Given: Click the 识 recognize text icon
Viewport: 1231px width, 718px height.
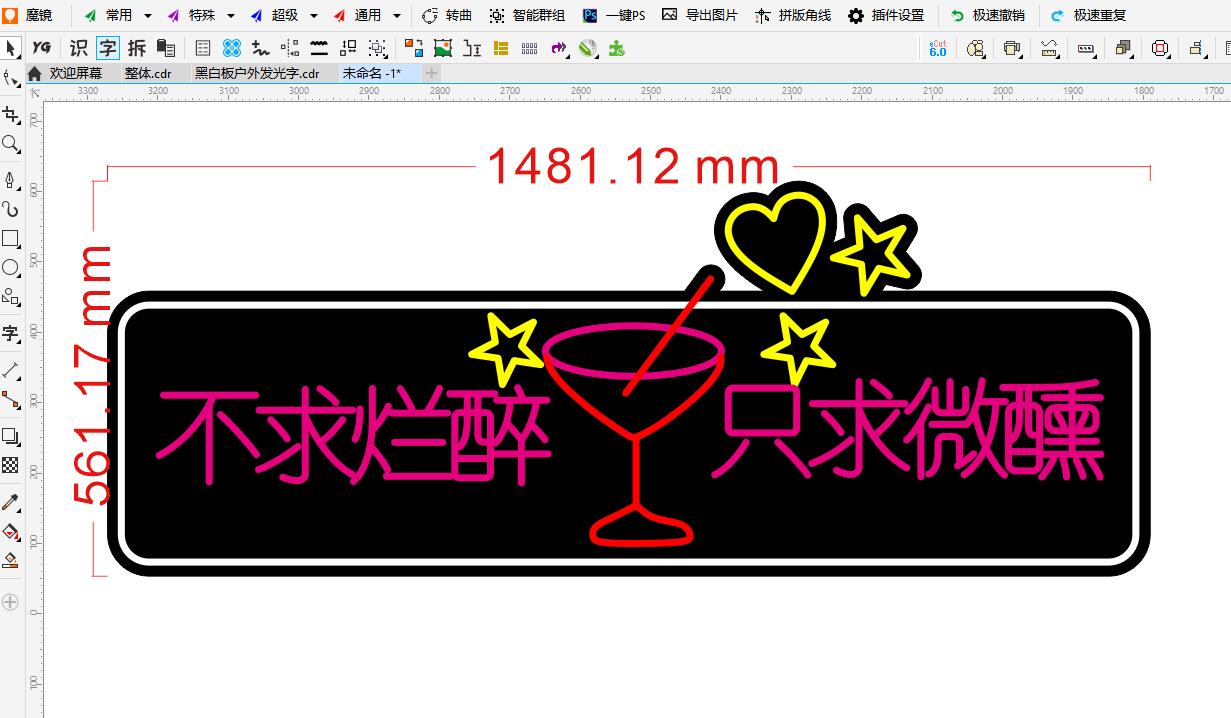Looking at the screenshot, I should (79, 47).
